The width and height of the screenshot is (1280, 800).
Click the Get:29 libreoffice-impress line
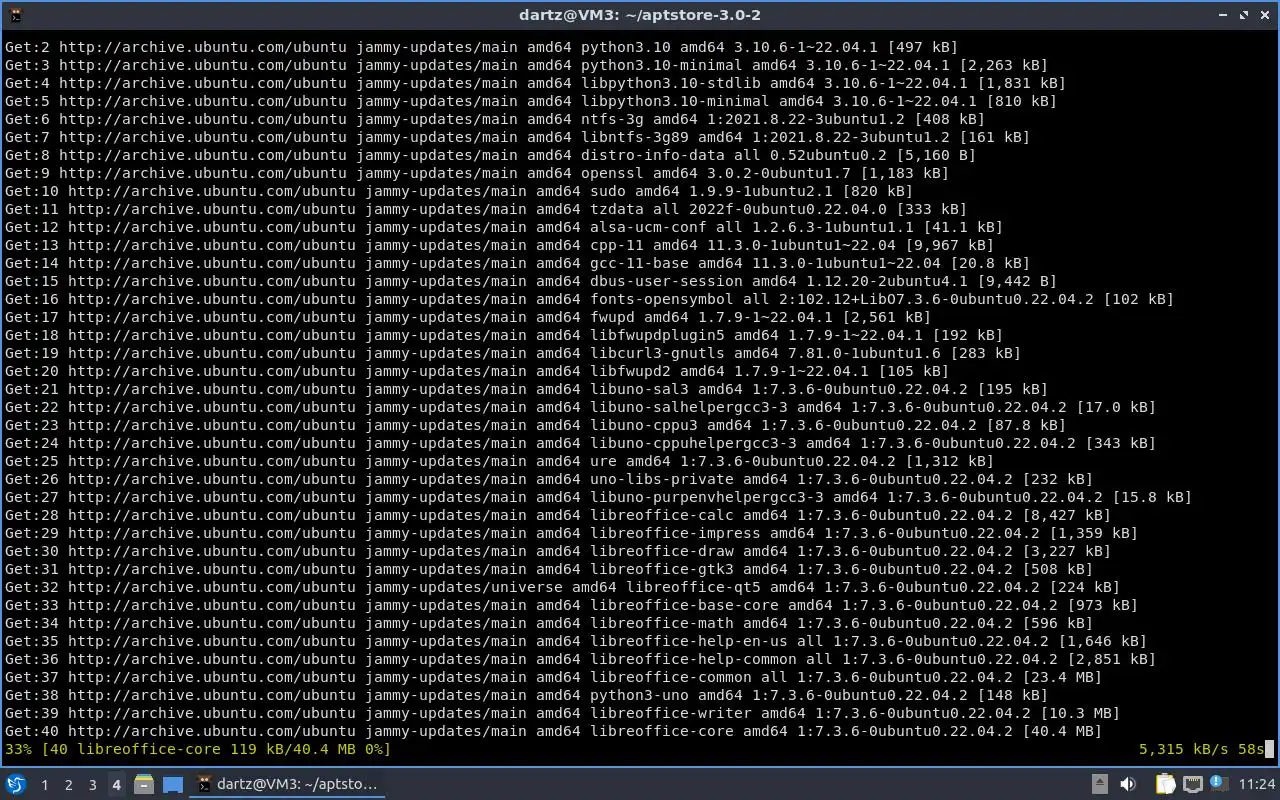click(x=571, y=533)
